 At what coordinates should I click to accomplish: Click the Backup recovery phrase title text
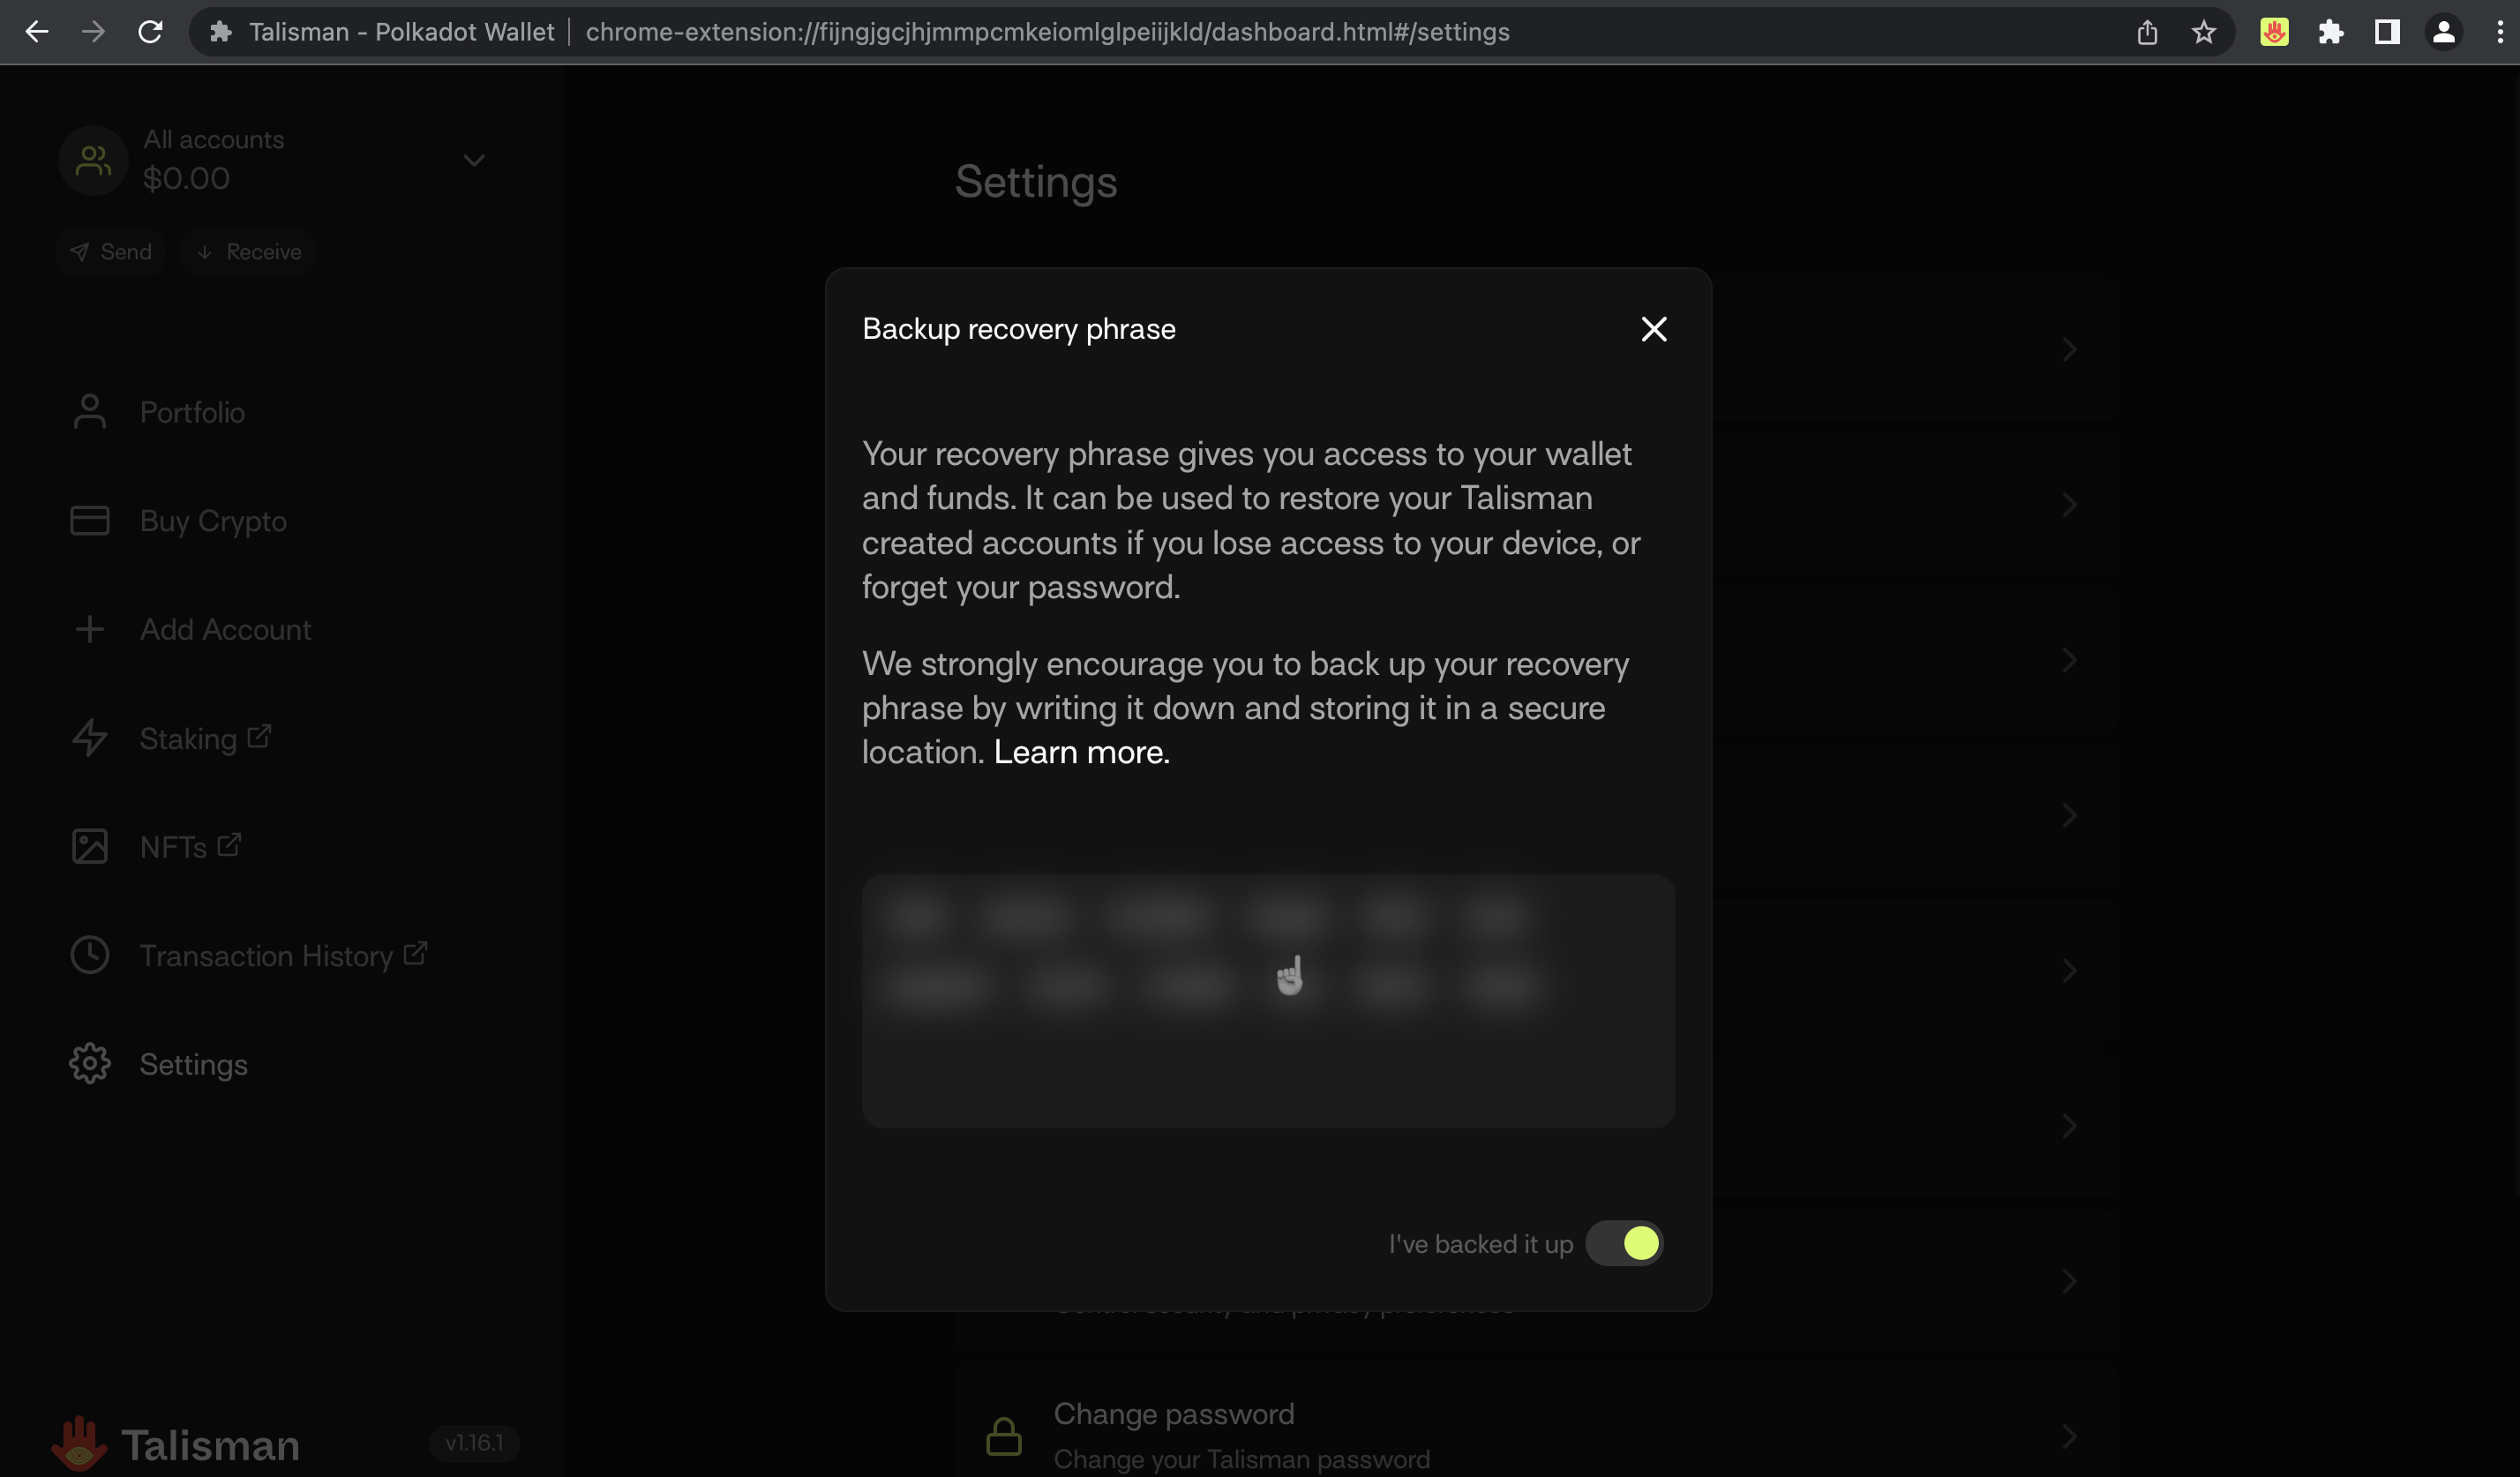[1019, 329]
